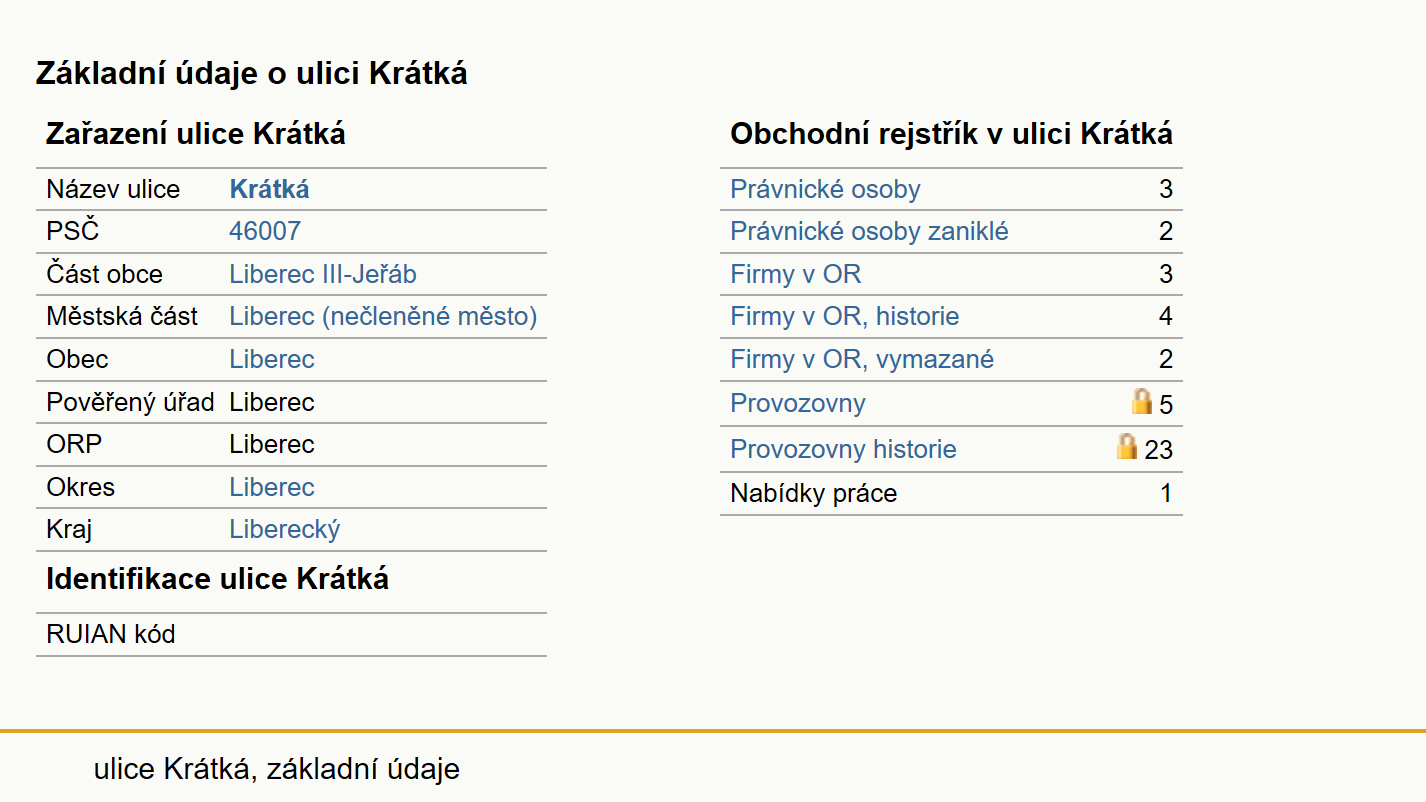Open Liberec (nečleněné město) link
The height and width of the screenshot is (802, 1426).
click(x=383, y=317)
